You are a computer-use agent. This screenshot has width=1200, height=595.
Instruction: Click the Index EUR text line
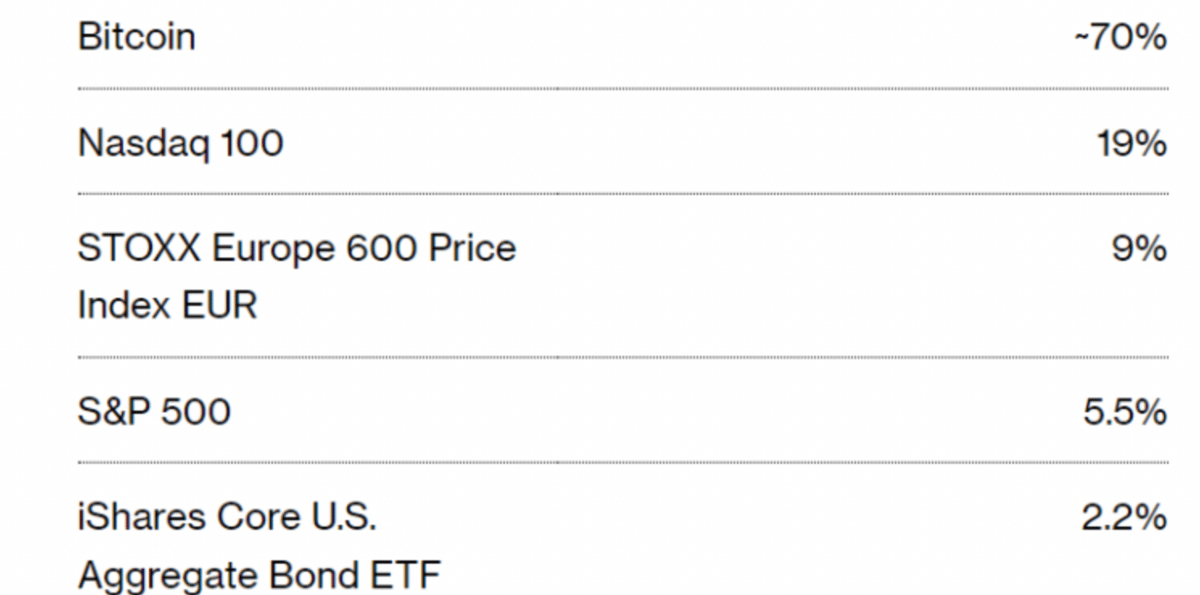pyautogui.click(x=167, y=305)
